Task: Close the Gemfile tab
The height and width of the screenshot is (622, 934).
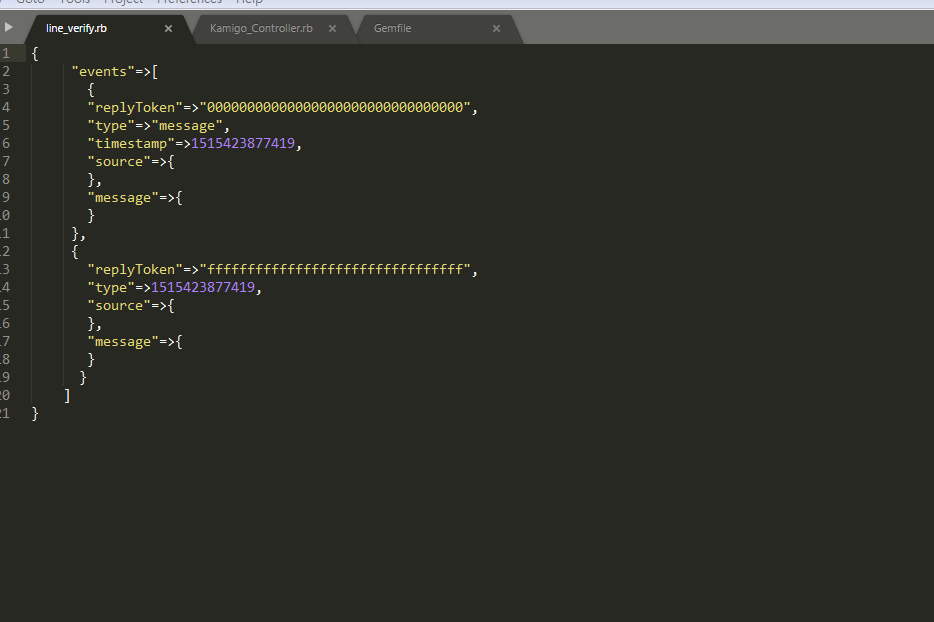Action: point(496,29)
